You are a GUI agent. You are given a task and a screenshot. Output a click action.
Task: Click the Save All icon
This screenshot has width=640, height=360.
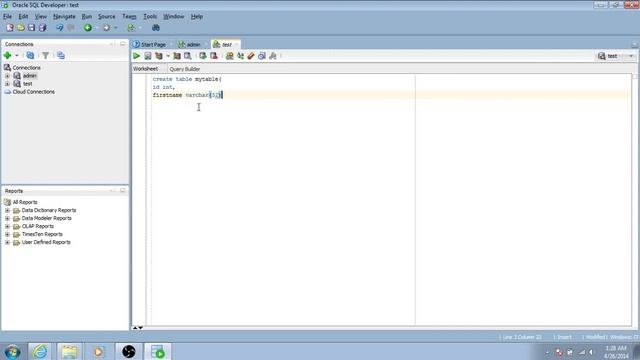[42, 28]
